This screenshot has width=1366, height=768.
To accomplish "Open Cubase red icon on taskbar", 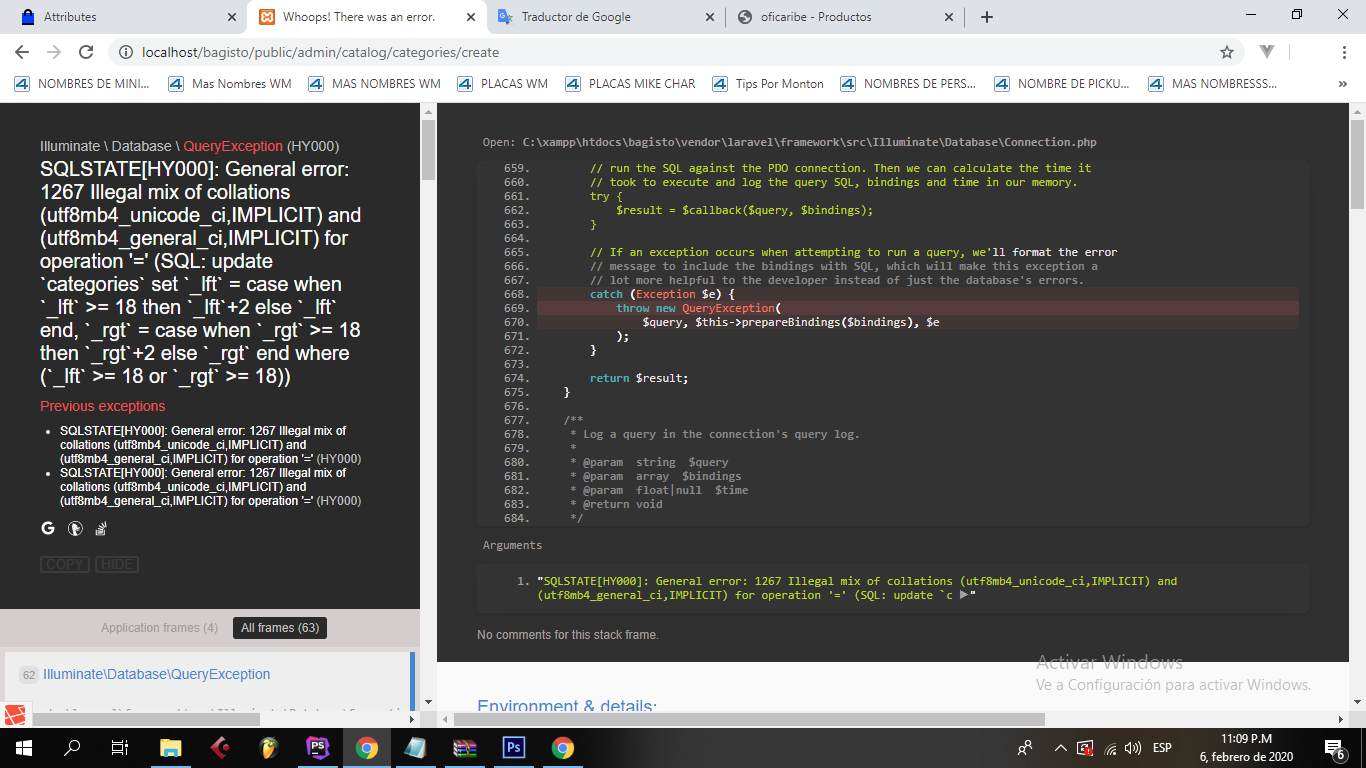I will [x=220, y=747].
